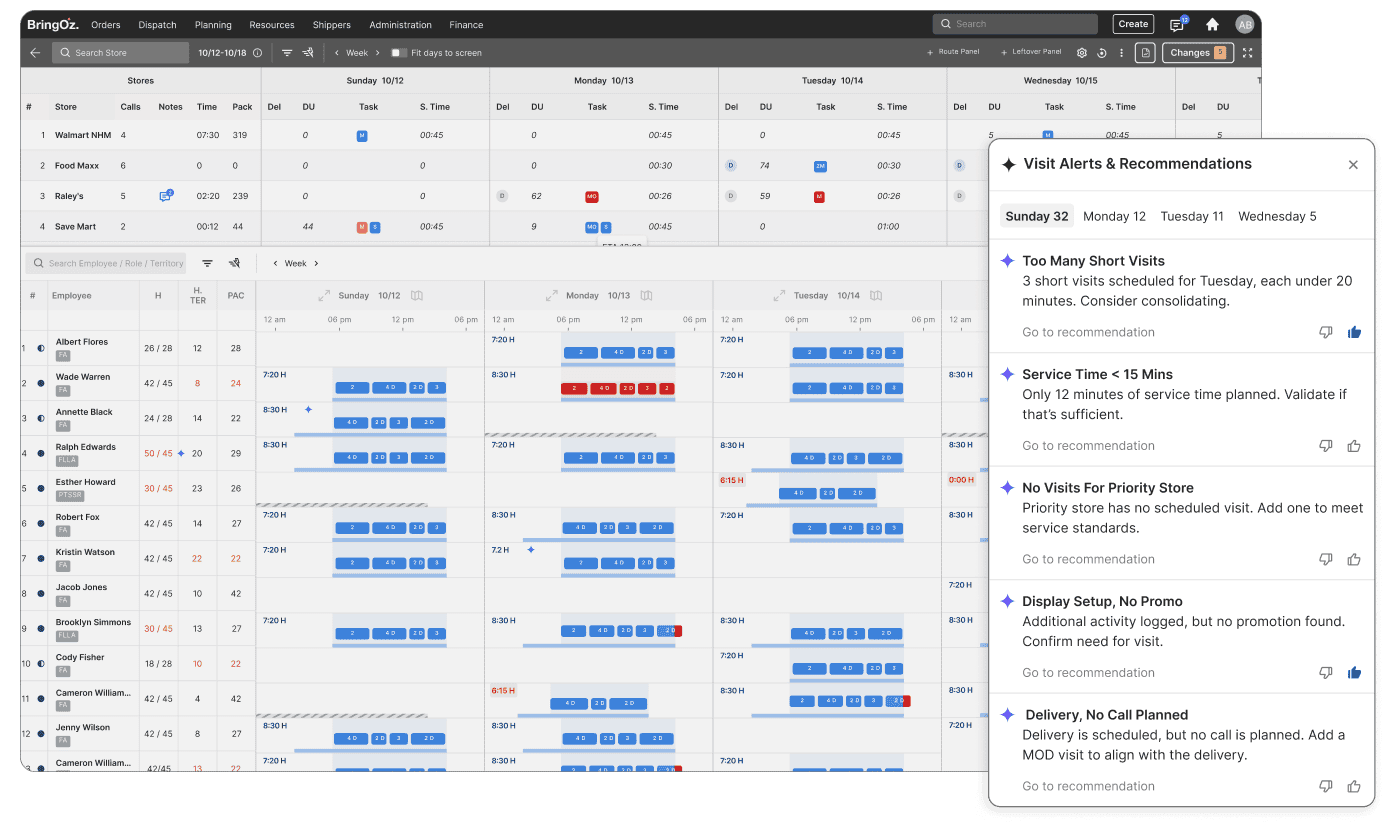Click the history refresh icon beside the gear

point(1101,53)
